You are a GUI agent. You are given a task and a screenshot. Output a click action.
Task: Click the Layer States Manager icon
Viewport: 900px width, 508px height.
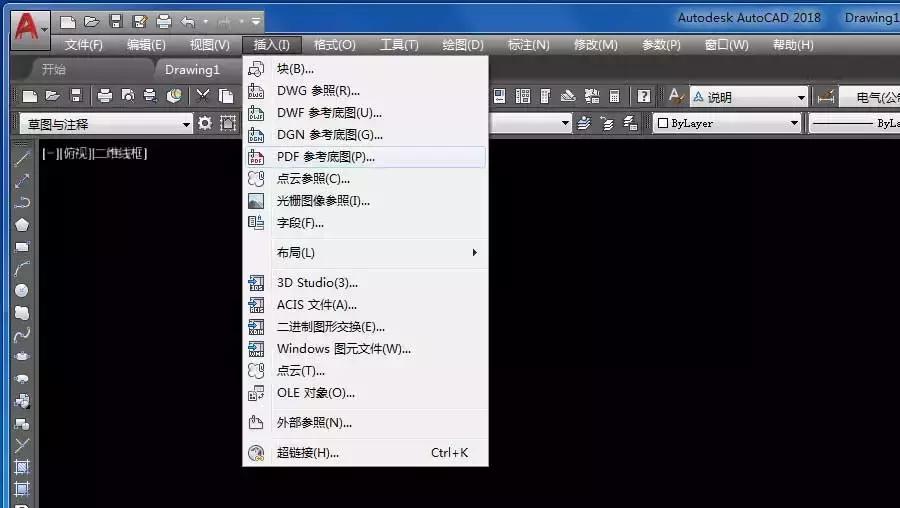coord(630,123)
